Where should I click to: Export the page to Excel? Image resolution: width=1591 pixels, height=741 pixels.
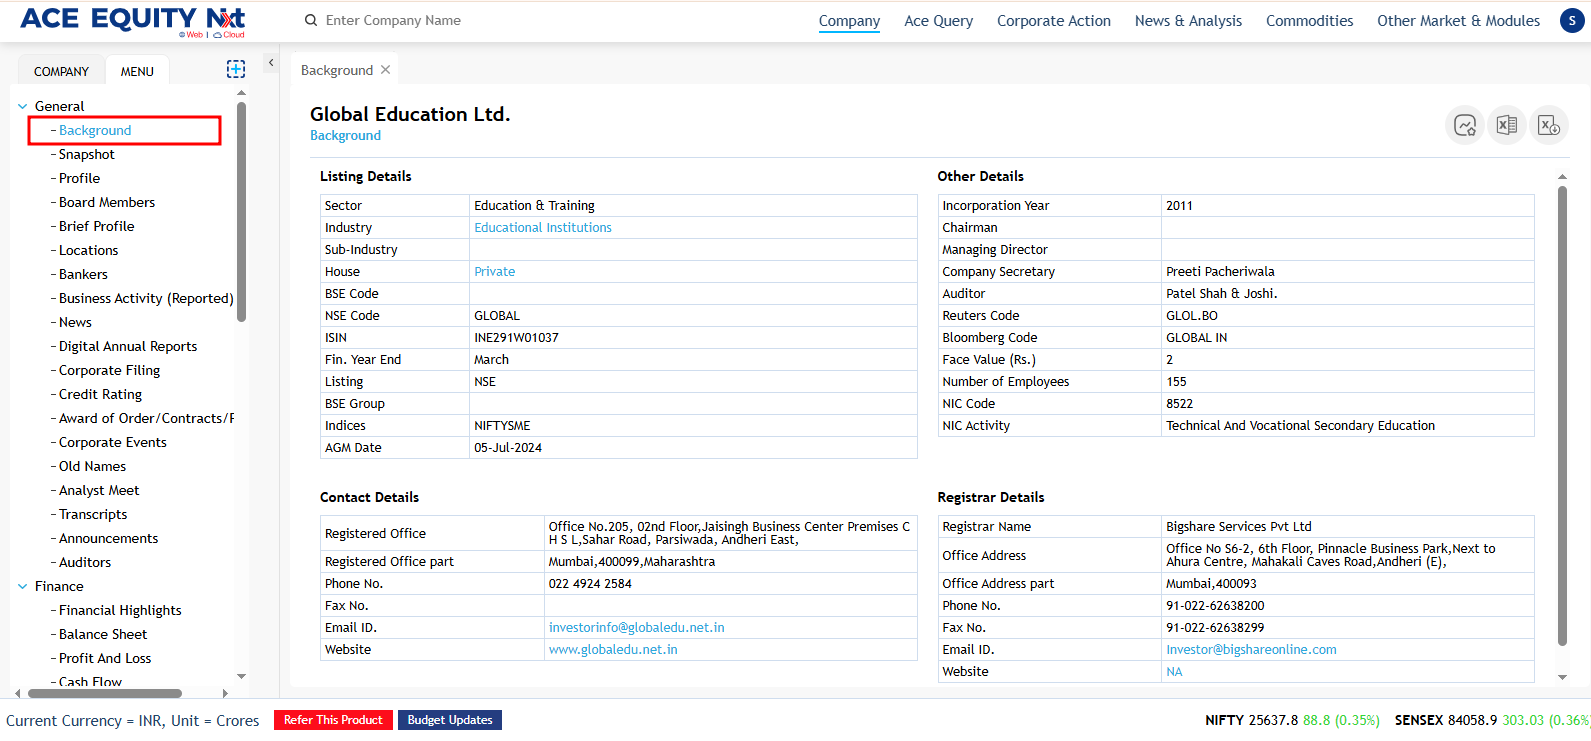tap(1507, 125)
